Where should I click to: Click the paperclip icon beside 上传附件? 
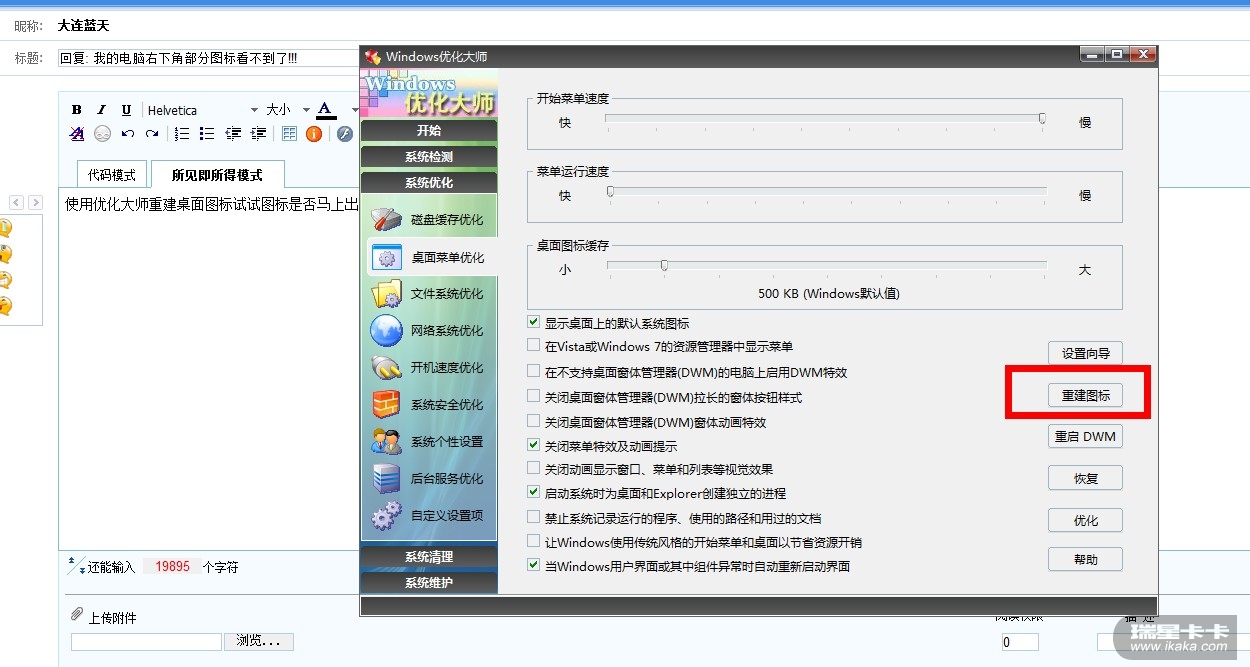pyautogui.click(x=76, y=614)
